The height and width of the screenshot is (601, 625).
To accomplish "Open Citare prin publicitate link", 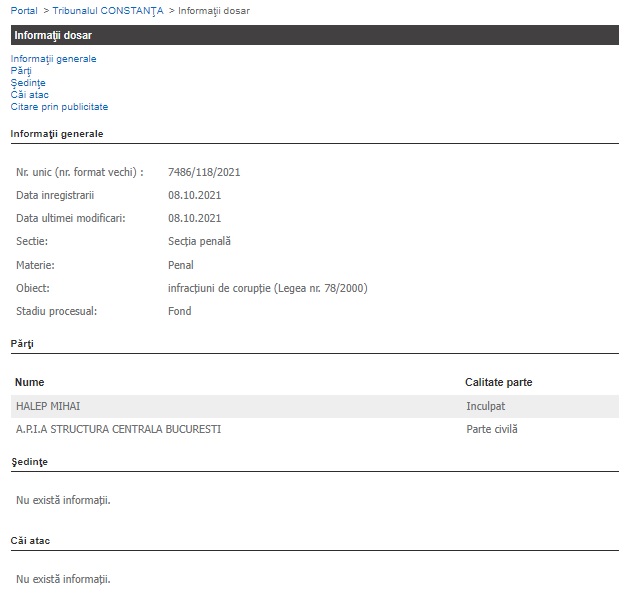I will (59, 107).
